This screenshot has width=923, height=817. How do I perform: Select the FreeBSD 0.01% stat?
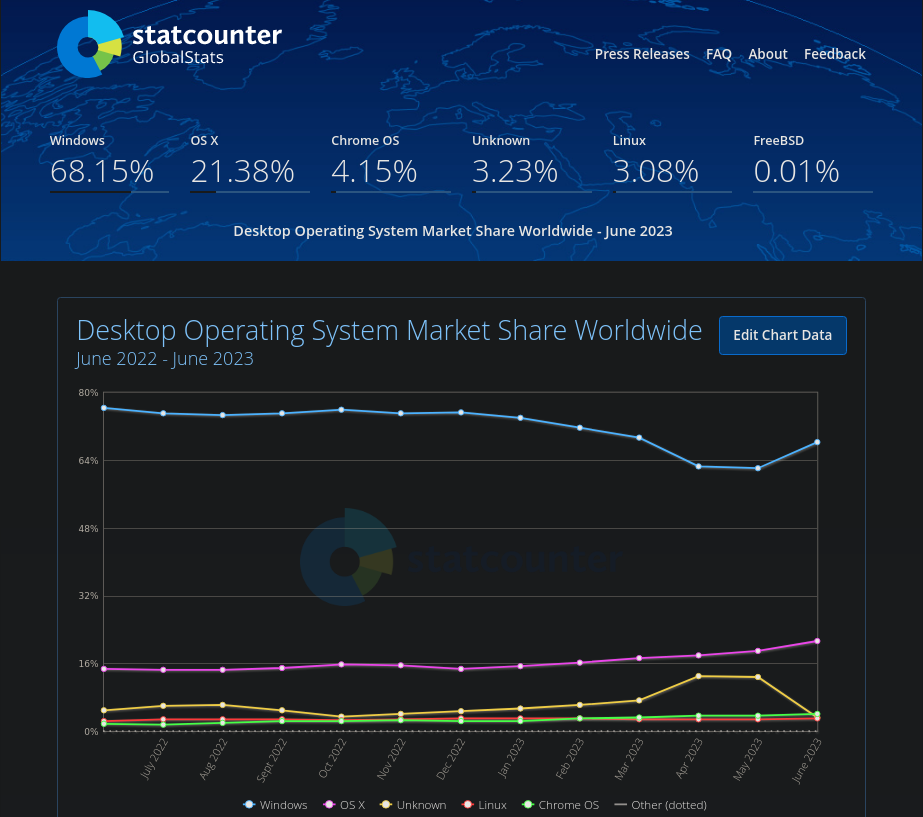(x=812, y=162)
